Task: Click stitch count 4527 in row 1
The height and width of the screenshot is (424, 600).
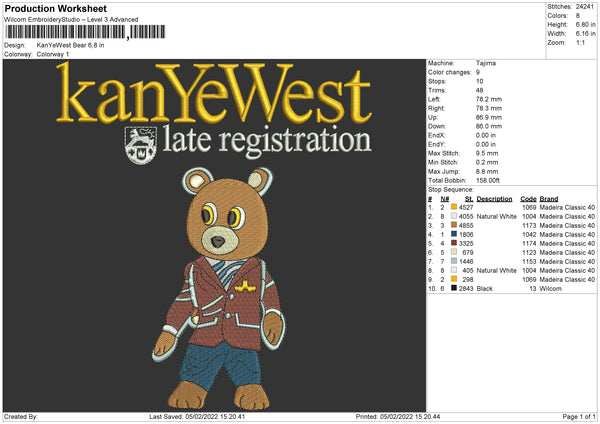Action: pos(466,207)
